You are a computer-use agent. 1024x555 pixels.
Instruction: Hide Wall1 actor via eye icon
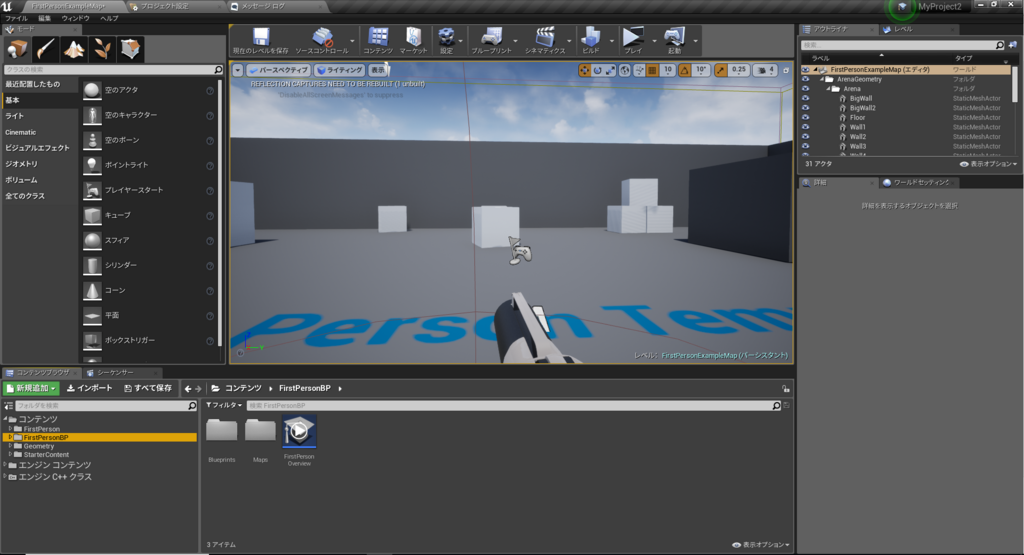click(805, 127)
